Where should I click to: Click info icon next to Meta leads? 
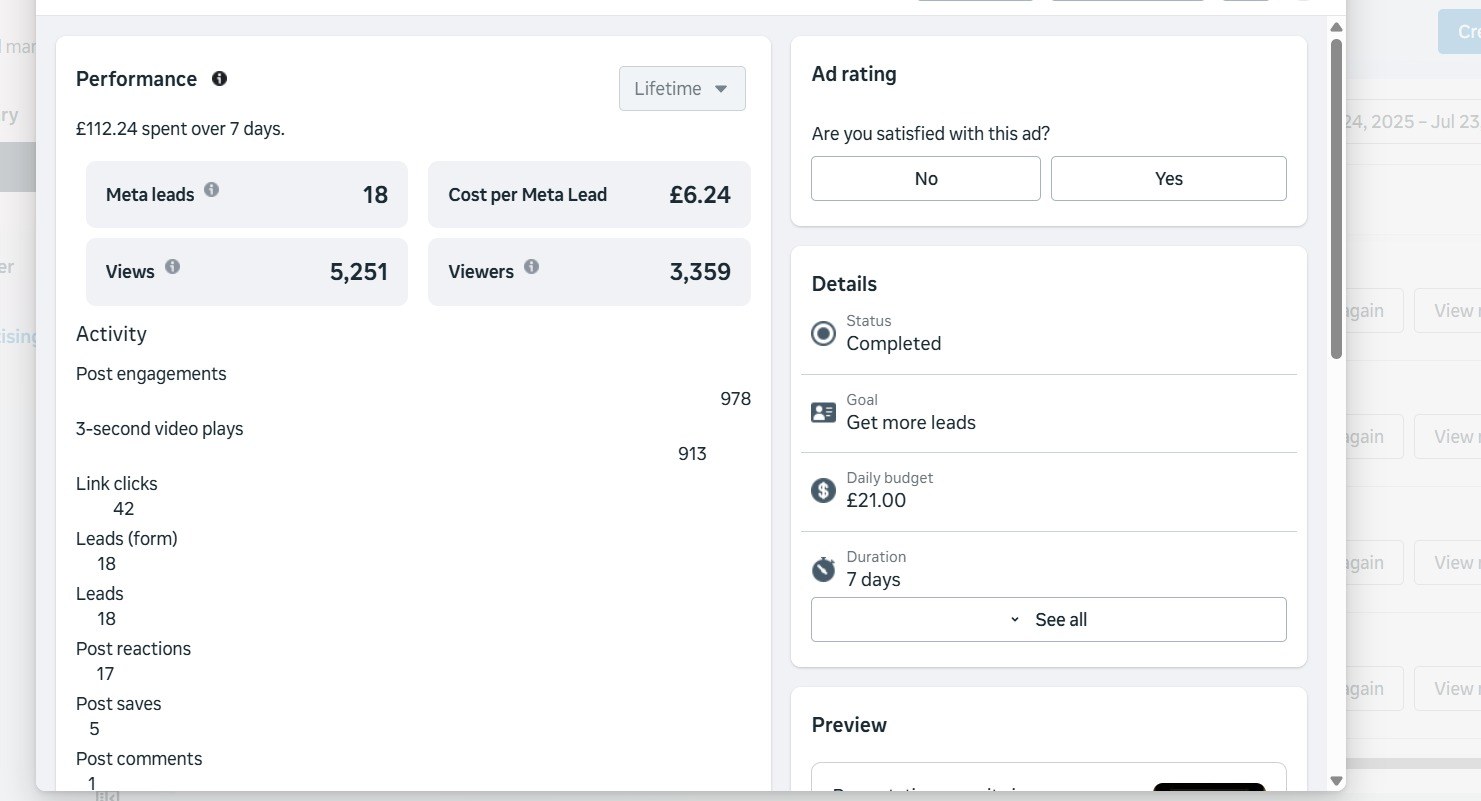coord(211,189)
